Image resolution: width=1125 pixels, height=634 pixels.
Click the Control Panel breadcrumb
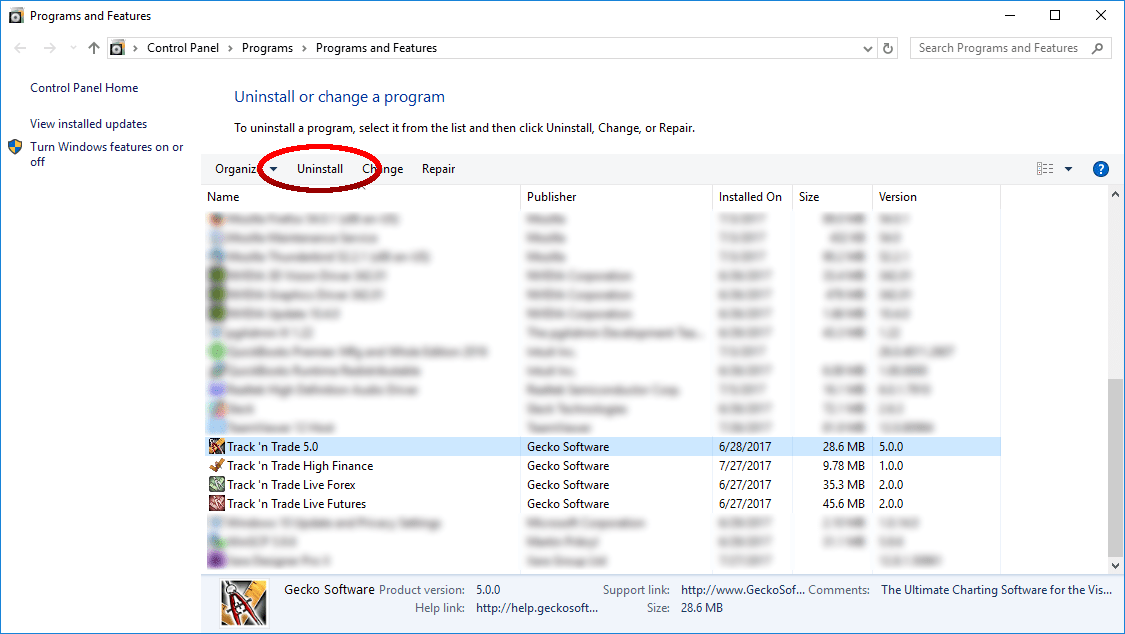(183, 48)
